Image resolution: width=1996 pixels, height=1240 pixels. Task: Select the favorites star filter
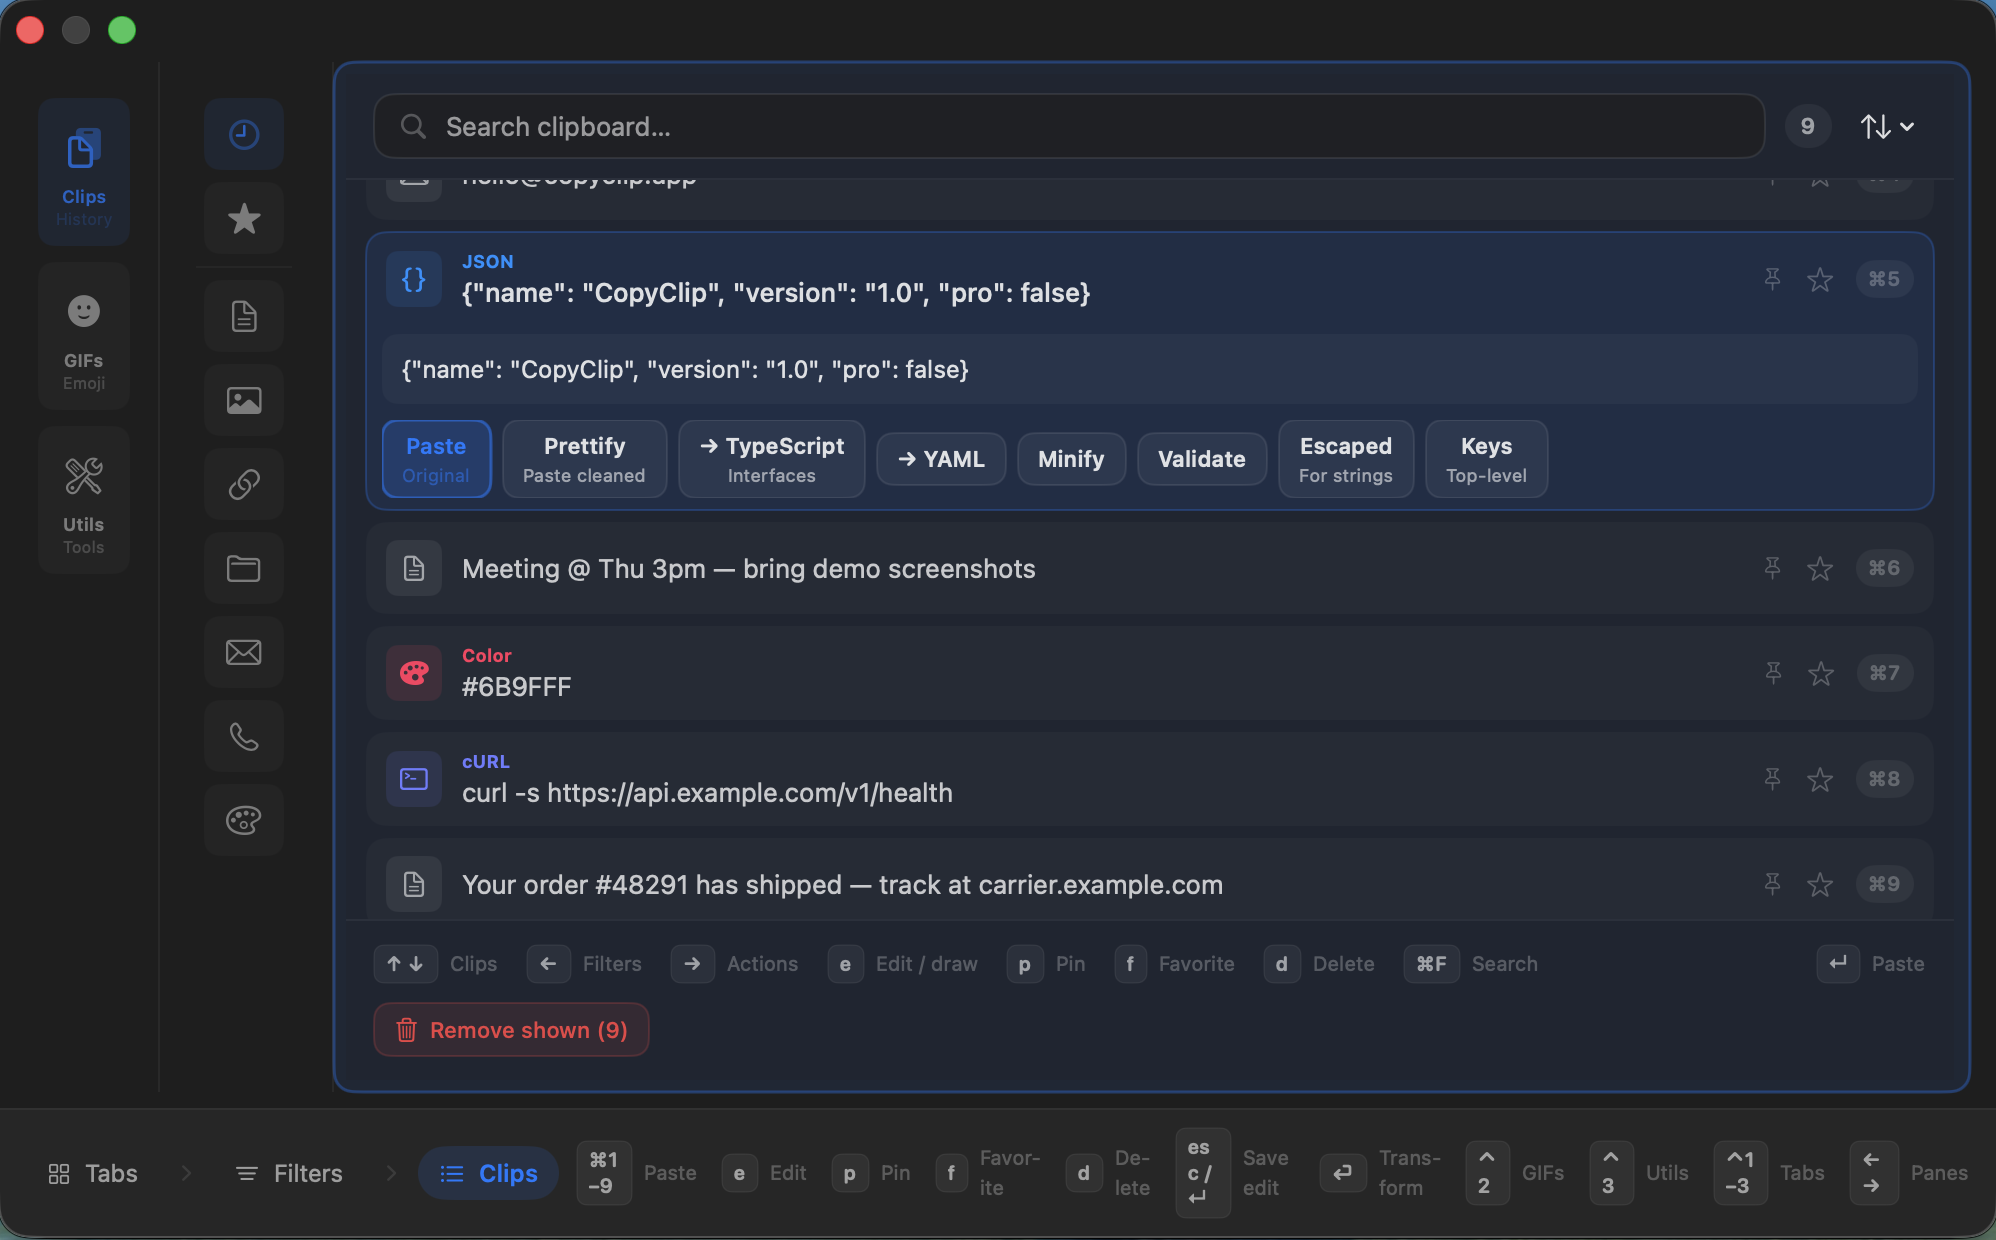point(244,218)
